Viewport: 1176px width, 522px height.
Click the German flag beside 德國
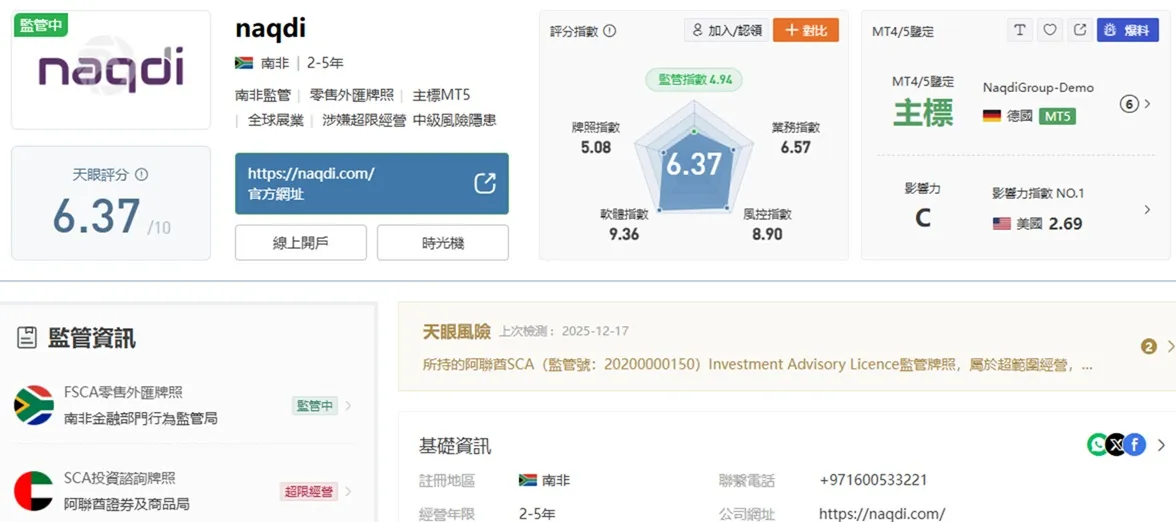point(992,116)
